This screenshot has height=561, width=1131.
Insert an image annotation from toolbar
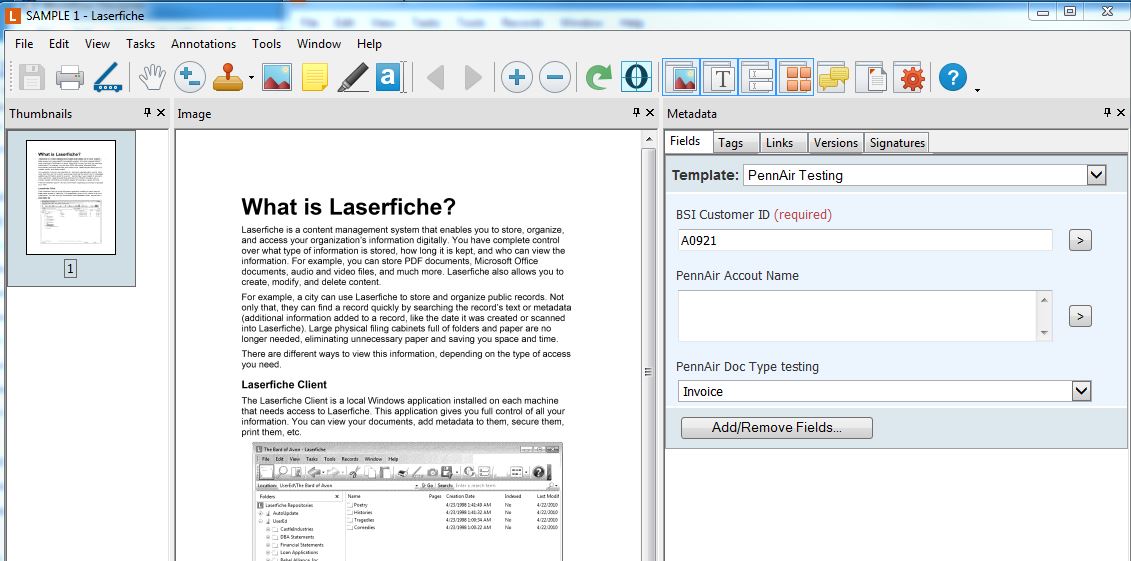pos(277,76)
